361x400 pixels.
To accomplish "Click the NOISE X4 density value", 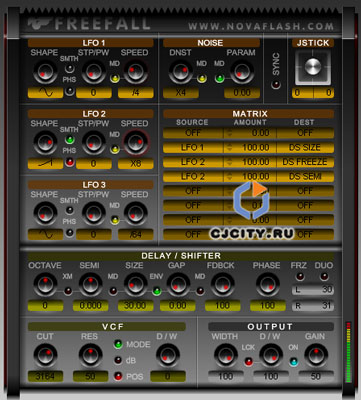I will coord(181,92).
